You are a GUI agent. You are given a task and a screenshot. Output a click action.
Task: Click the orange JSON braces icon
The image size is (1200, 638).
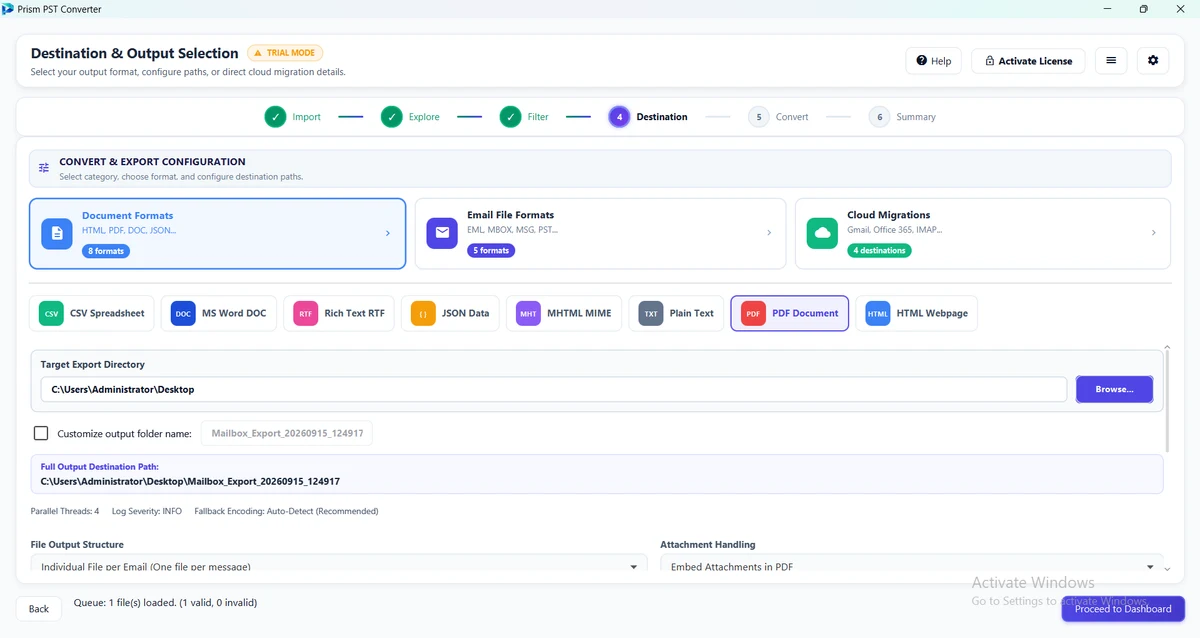[423, 313]
